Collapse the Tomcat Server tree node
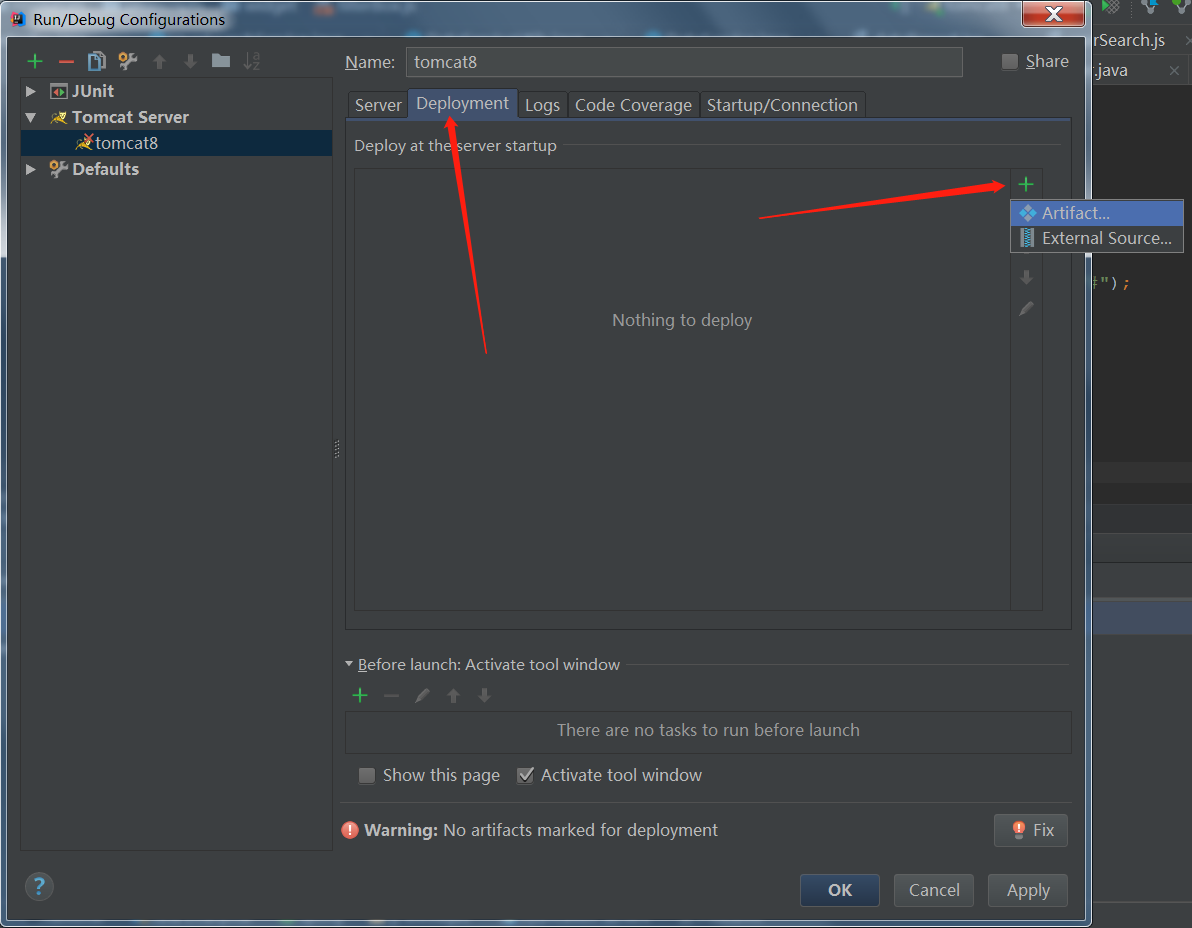Image resolution: width=1192 pixels, height=928 pixels. (x=31, y=117)
